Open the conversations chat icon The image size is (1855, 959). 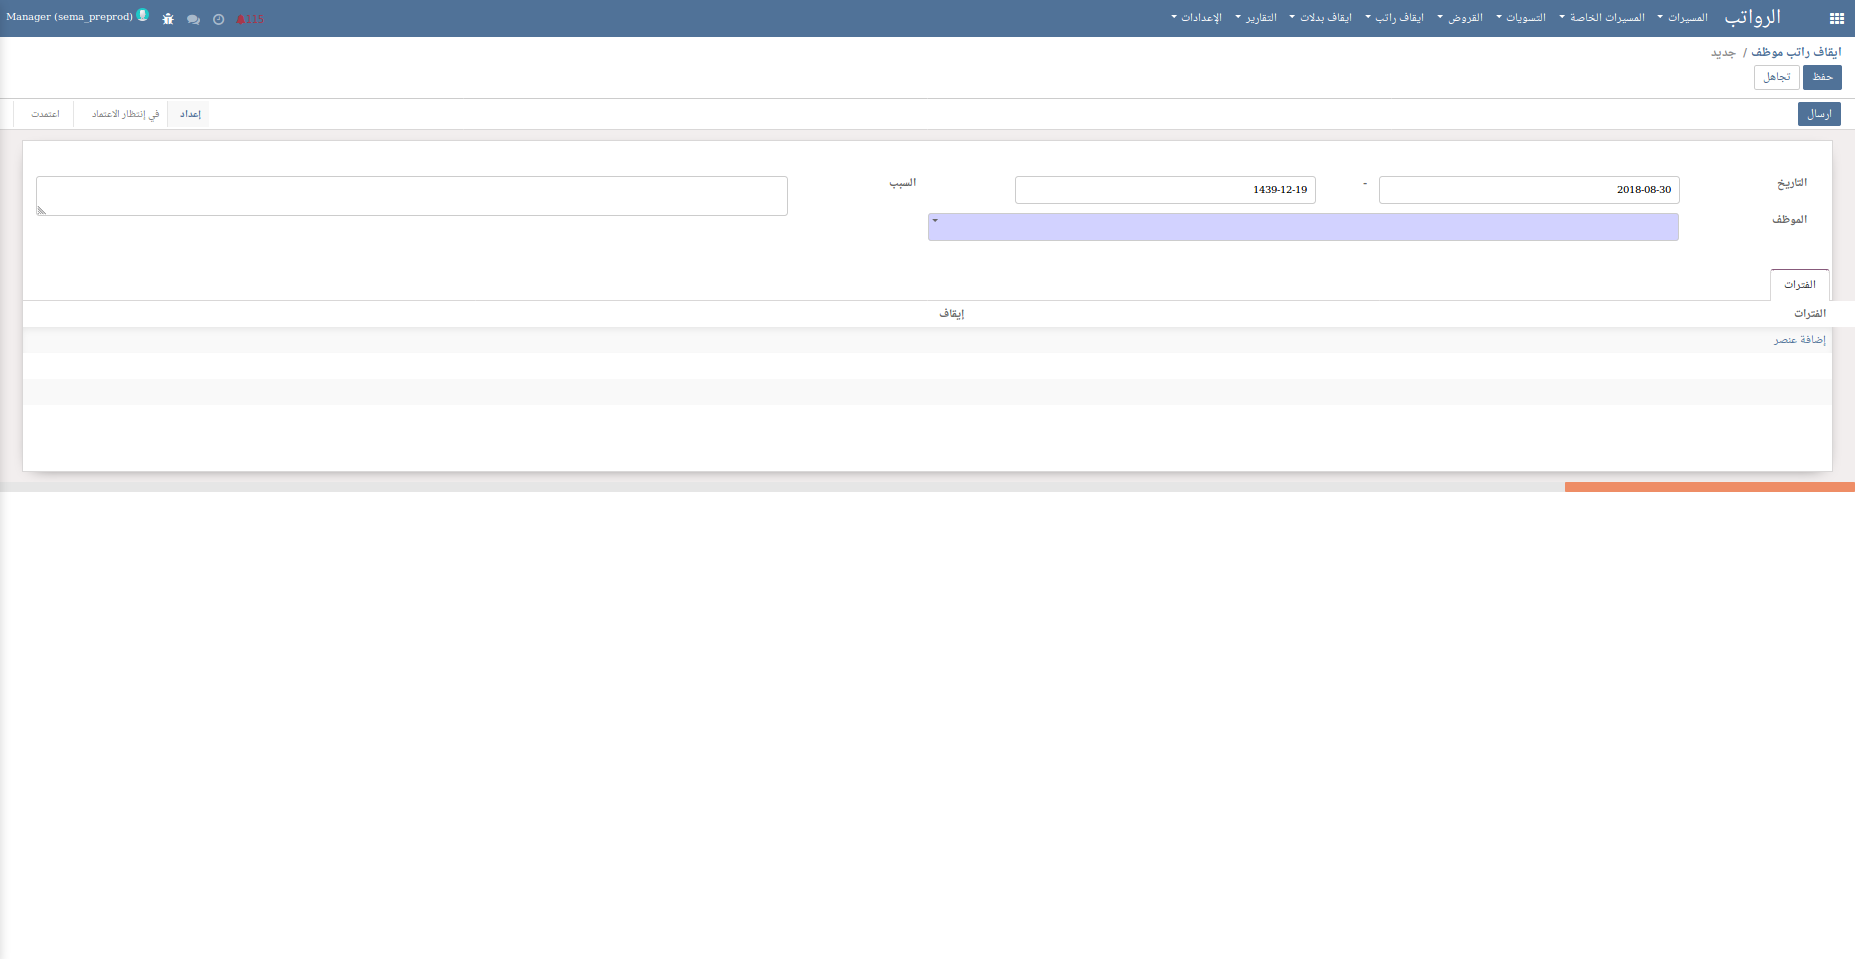(x=193, y=19)
